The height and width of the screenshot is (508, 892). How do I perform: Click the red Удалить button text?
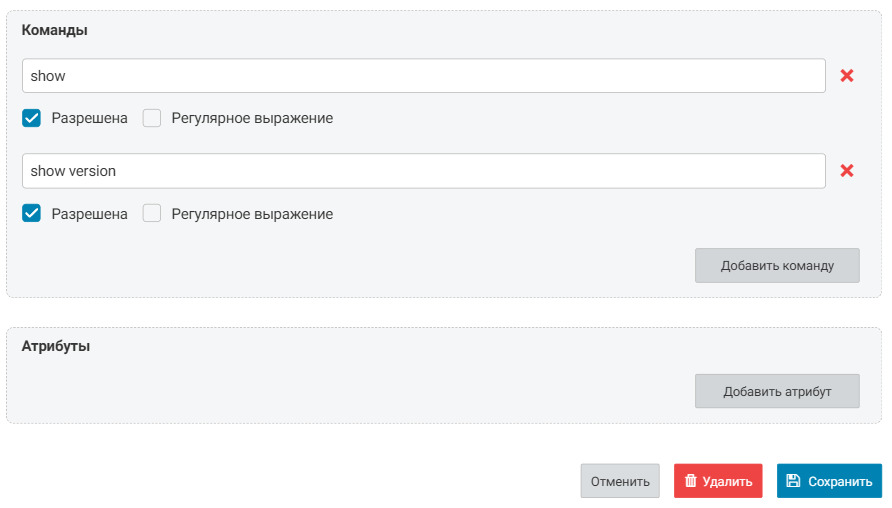727,481
